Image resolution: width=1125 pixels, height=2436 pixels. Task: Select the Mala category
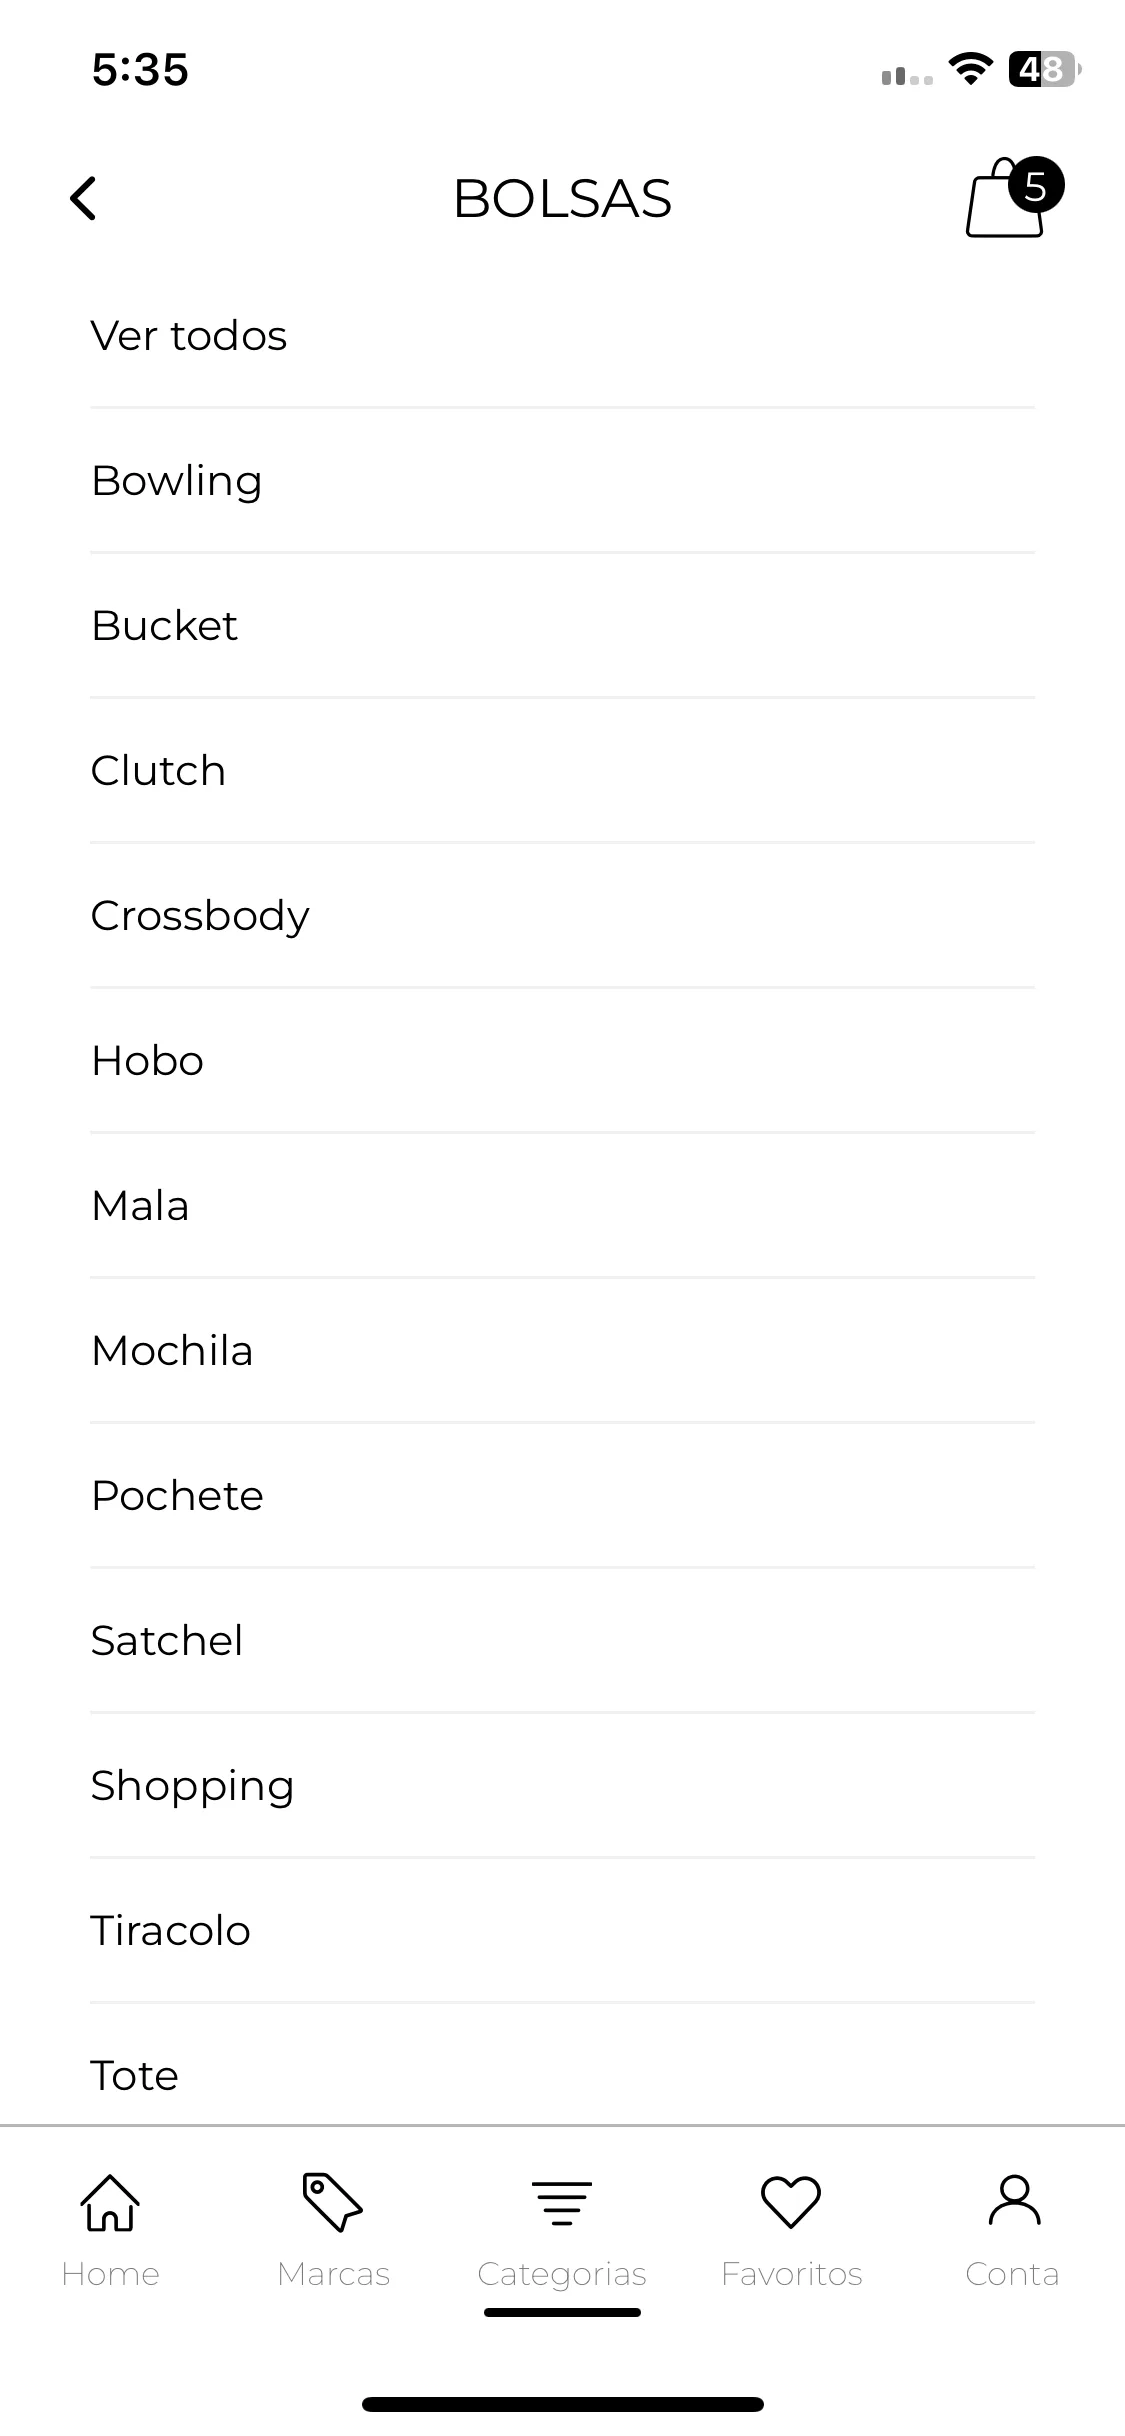coord(562,1206)
